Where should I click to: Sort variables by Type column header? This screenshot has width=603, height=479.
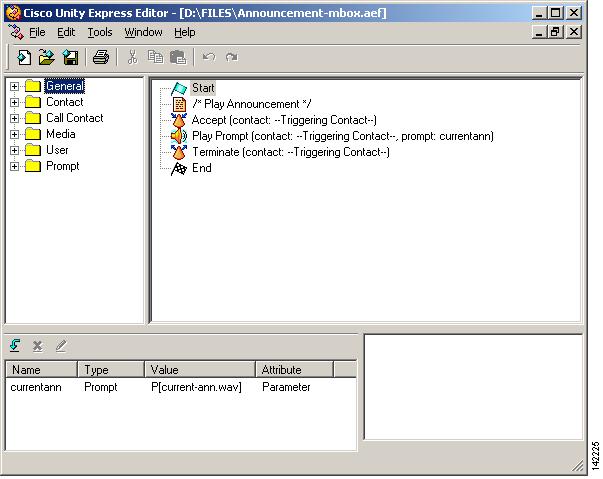[111, 369]
